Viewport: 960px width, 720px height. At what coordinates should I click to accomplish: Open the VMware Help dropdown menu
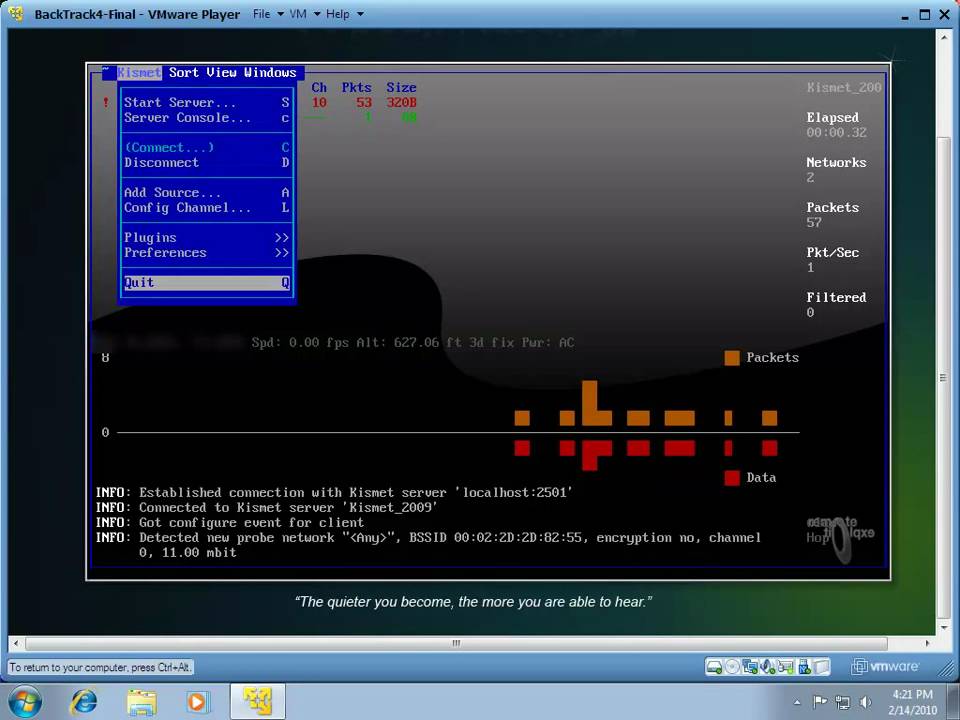pos(344,13)
